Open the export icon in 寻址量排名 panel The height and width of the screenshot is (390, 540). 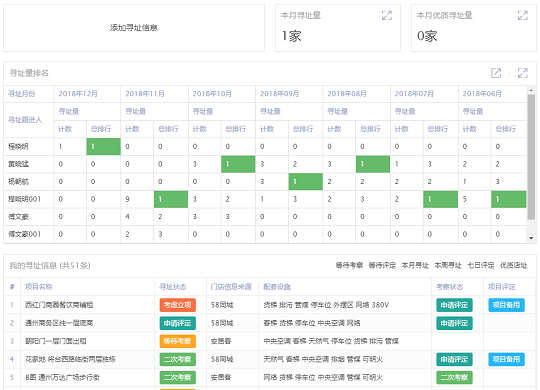496,73
